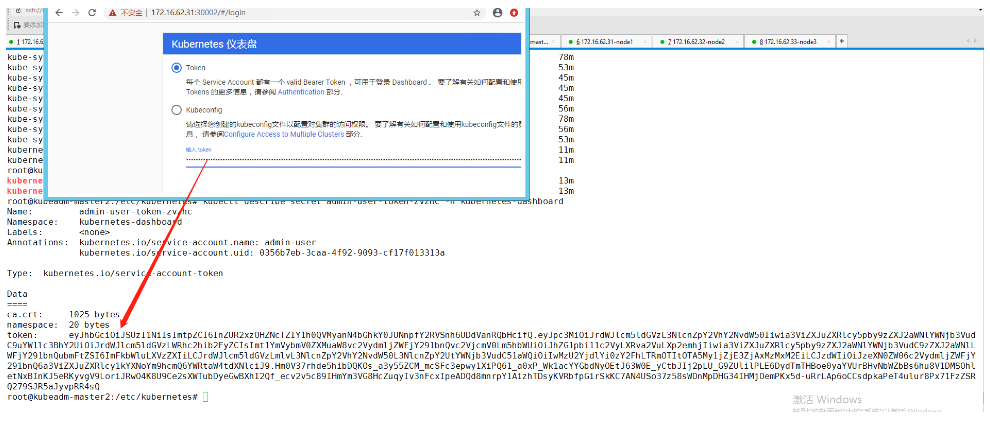Close the 172.16.62.33-node3 tab
The height and width of the screenshot is (425, 990).
(828, 42)
